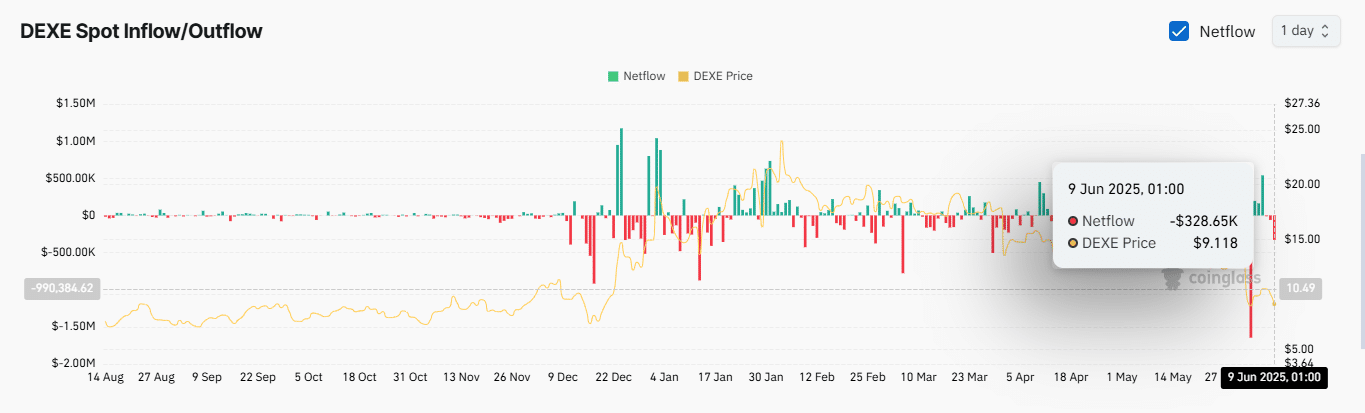
Task: Click the 1 May date label
Action: [1122, 378]
